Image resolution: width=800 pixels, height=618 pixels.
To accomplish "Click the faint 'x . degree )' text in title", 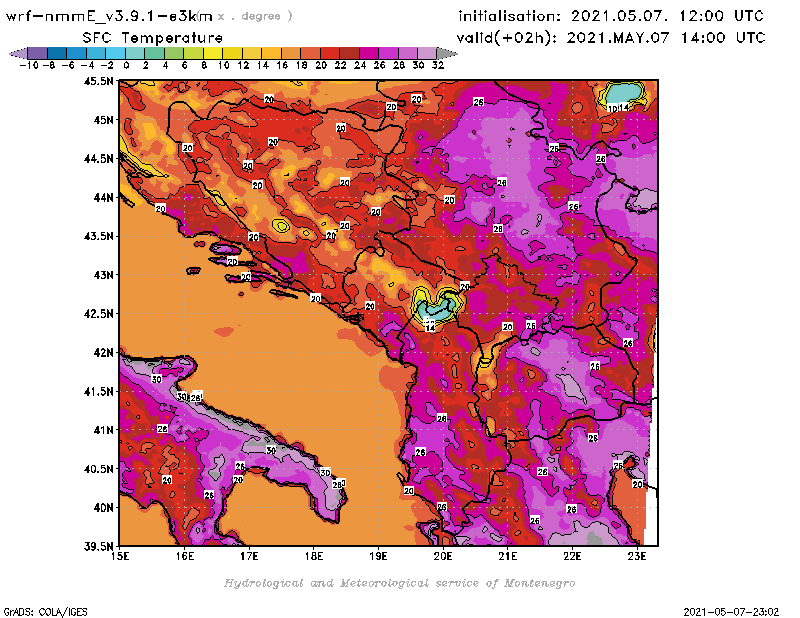I will (x=255, y=16).
